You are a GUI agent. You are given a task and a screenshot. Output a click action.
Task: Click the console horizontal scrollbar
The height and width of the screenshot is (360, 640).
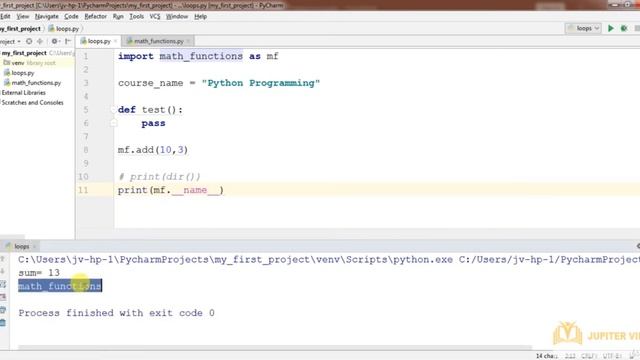pyautogui.click(x=275, y=347)
